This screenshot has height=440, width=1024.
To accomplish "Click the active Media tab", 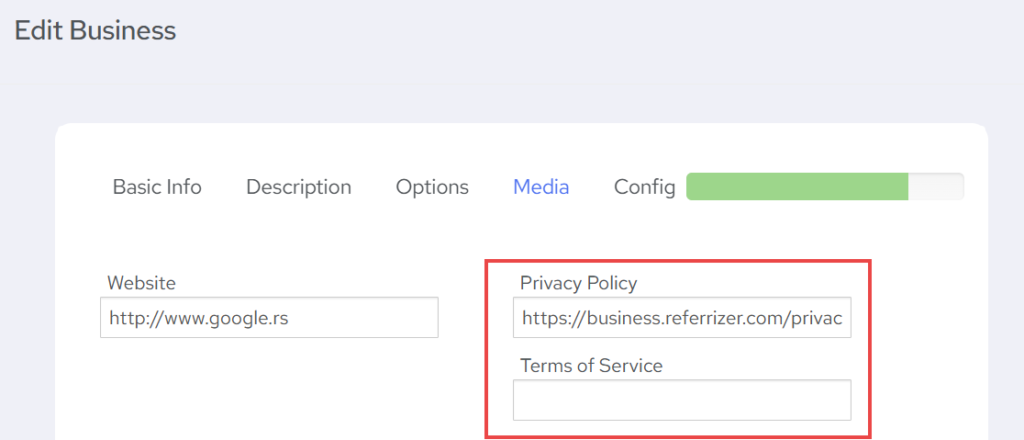I will (x=541, y=187).
